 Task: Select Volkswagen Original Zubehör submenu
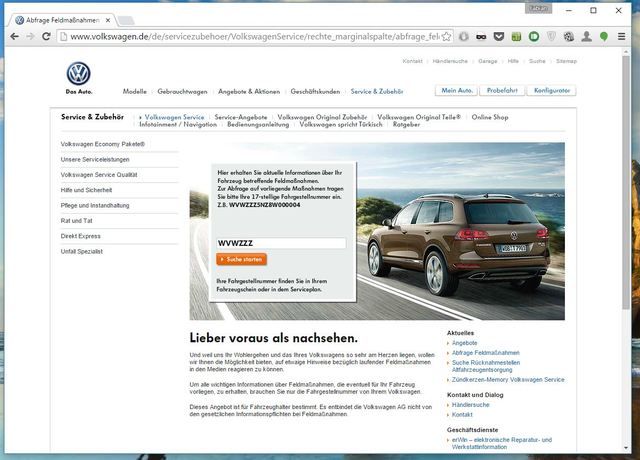pos(322,117)
